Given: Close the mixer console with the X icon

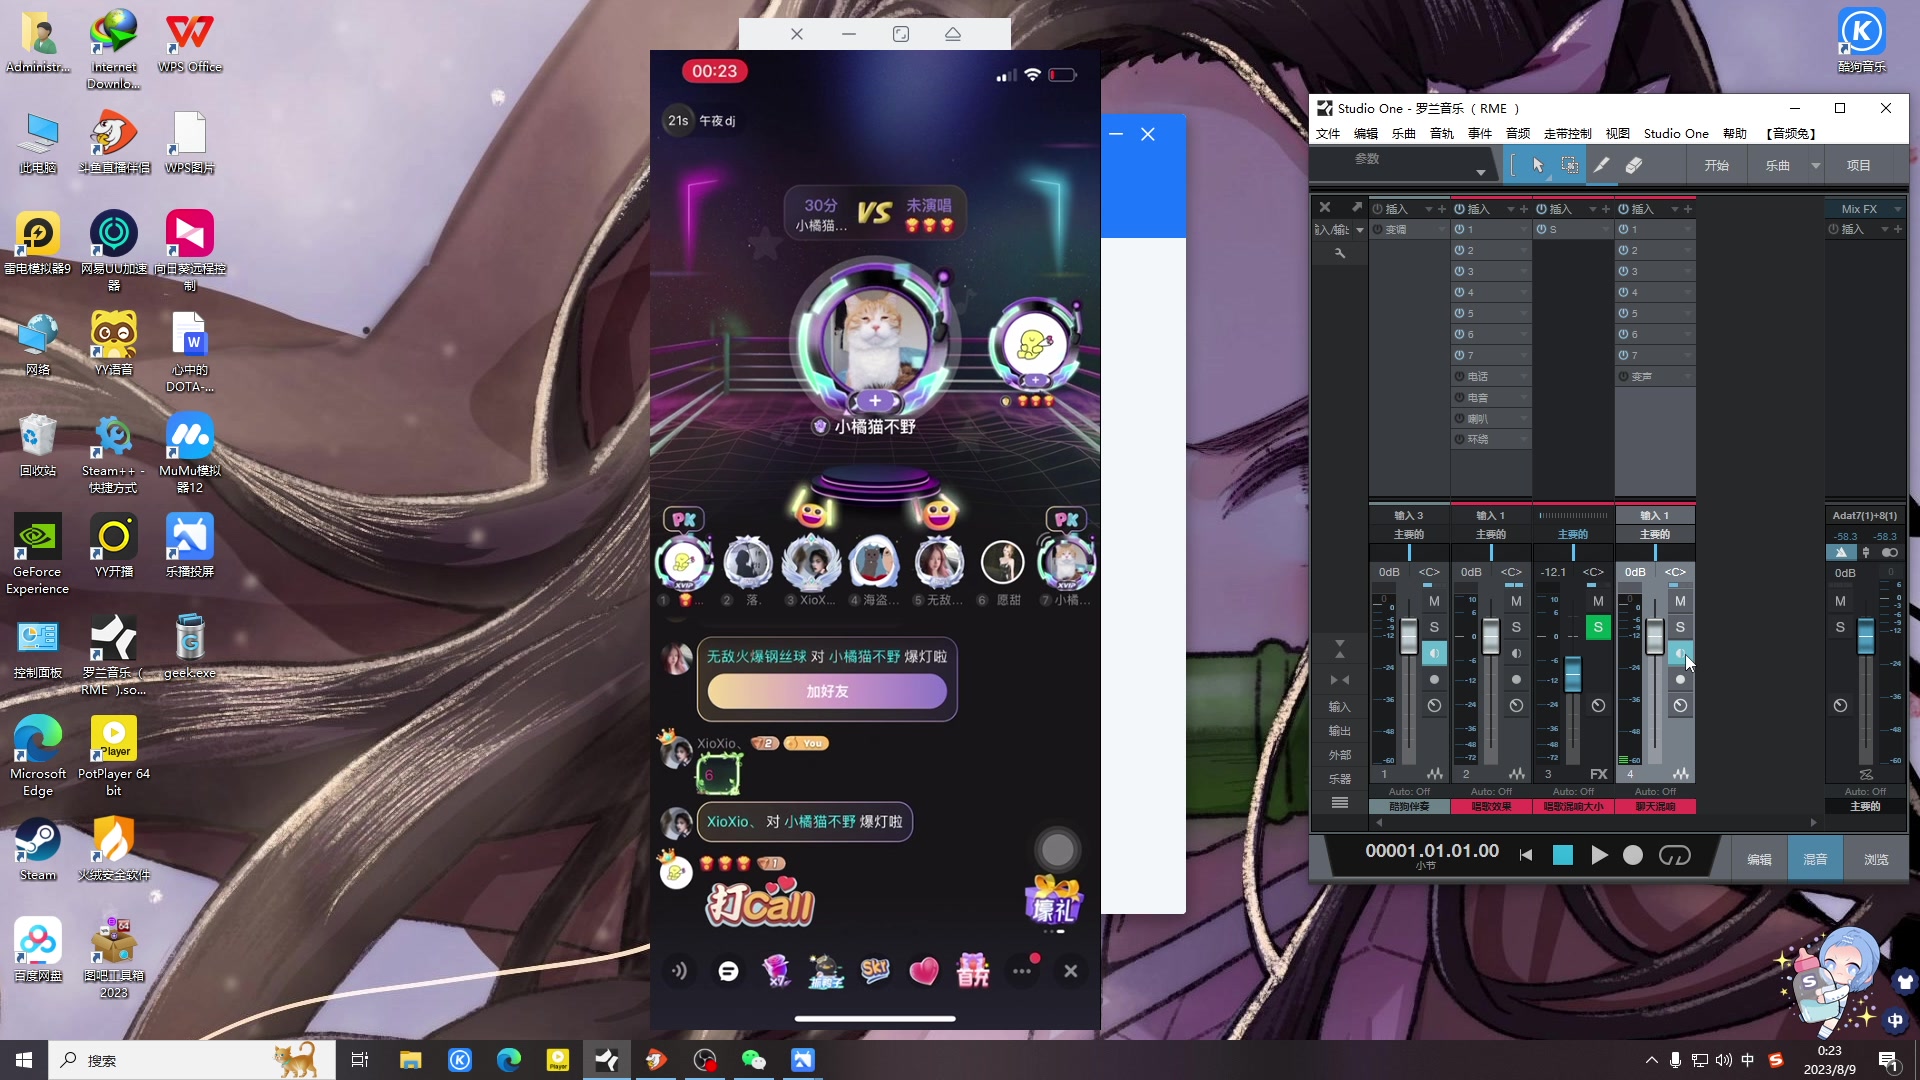Looking at the screenshot, I should 1325,207.
